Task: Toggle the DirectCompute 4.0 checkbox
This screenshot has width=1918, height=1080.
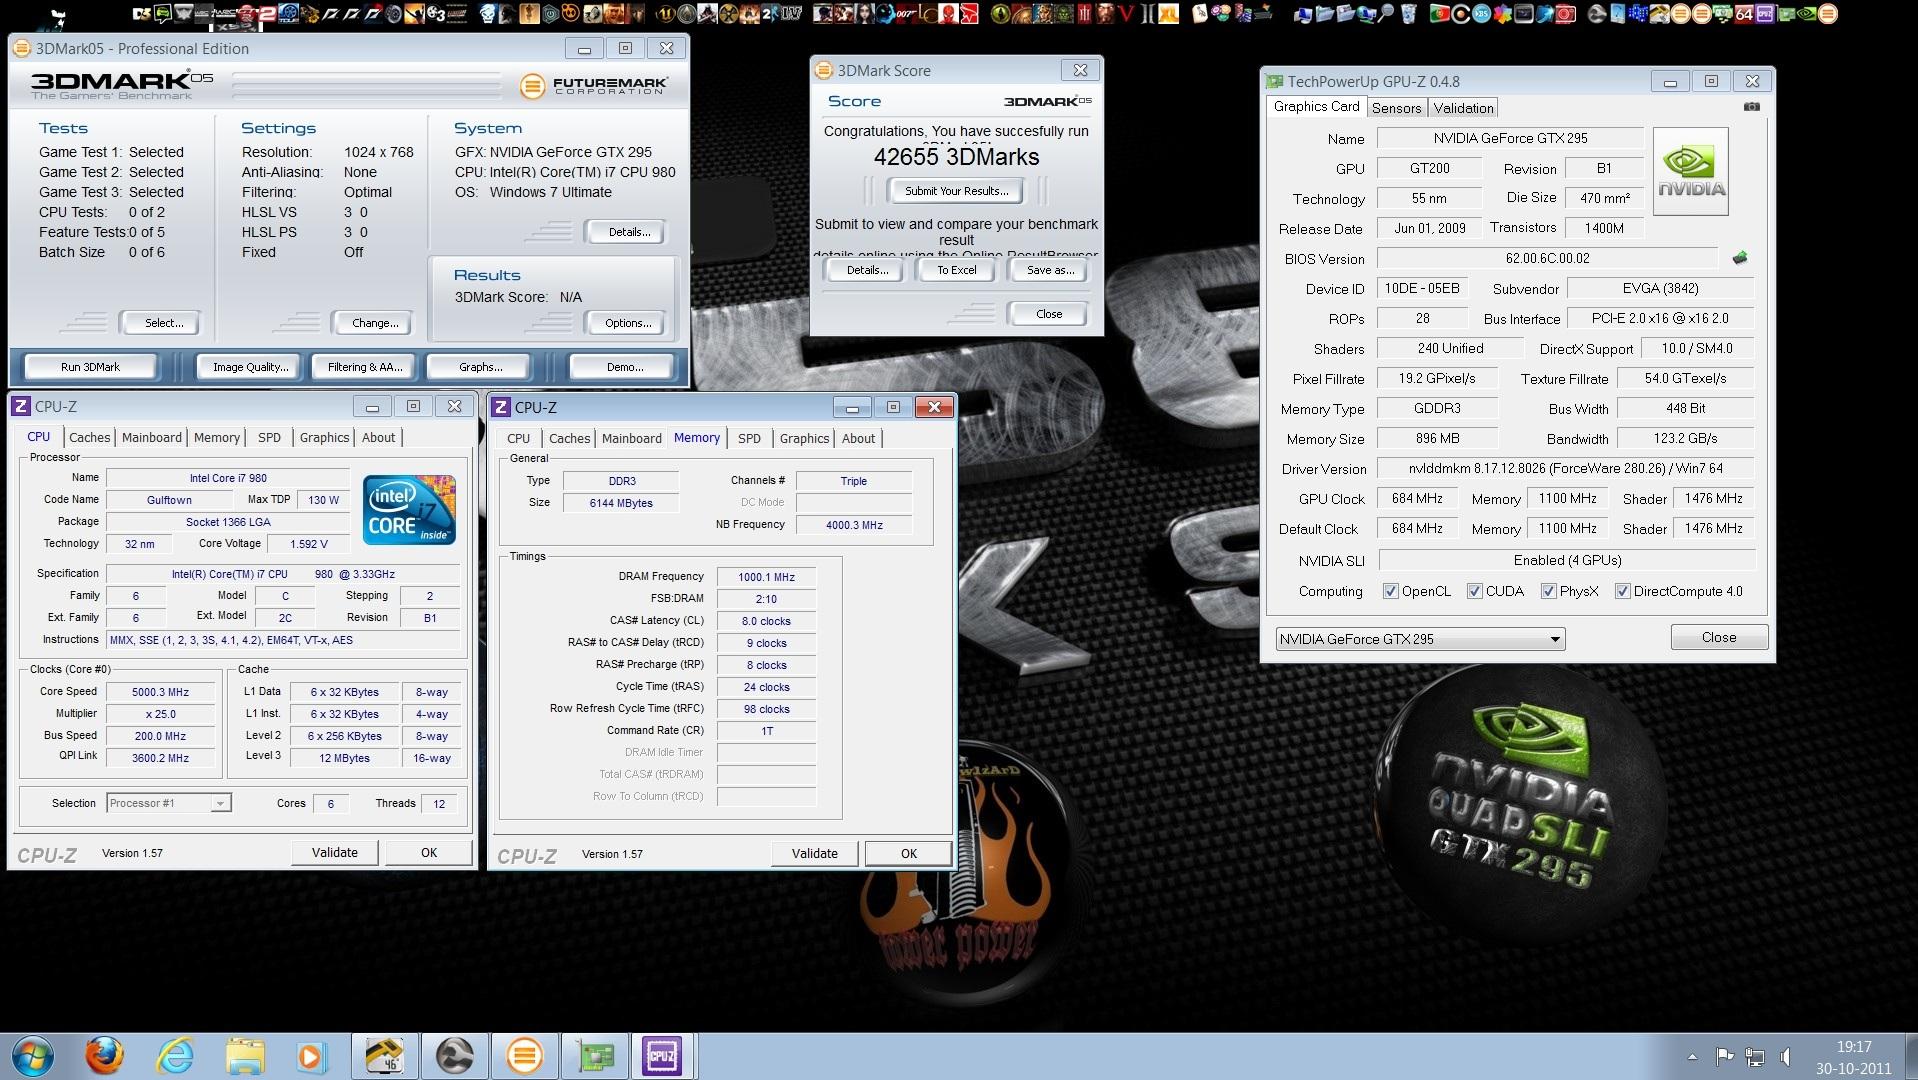Action: pos(1622,591)
